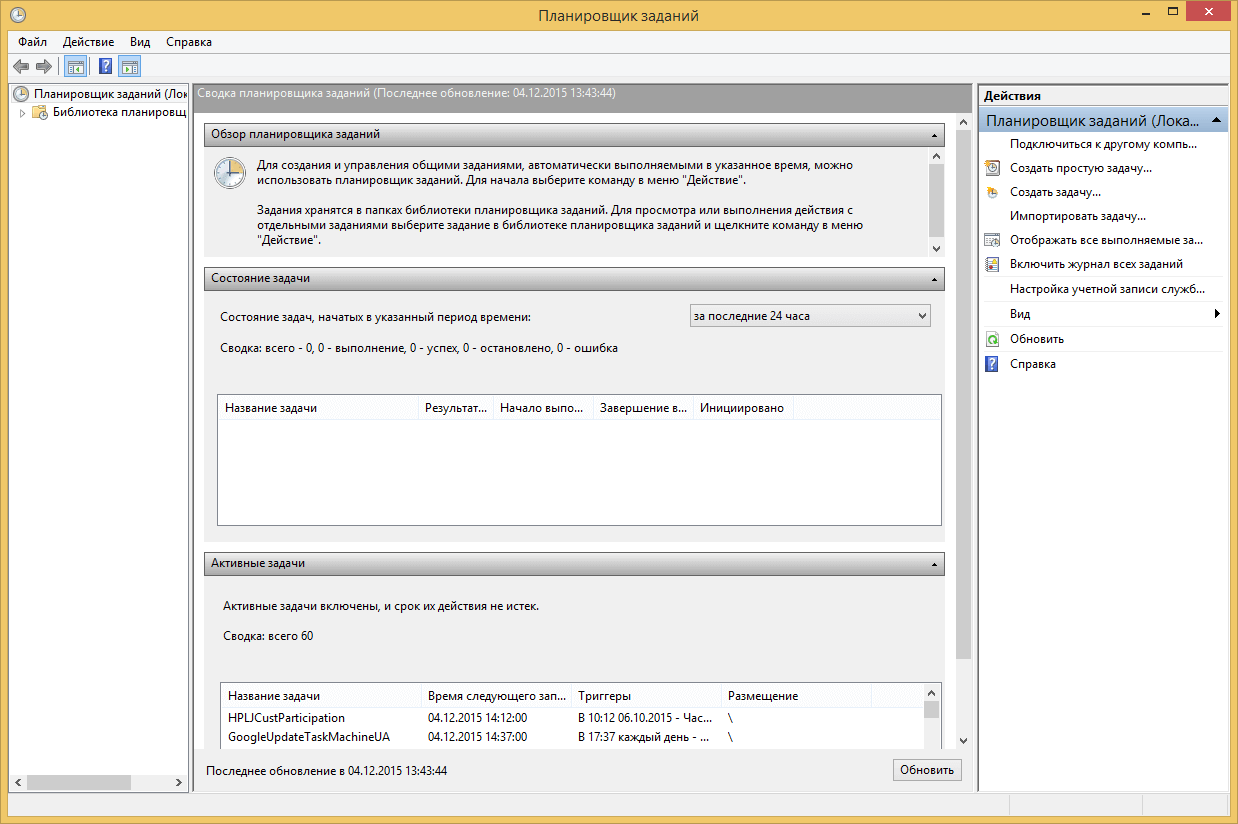Viewport: 1238px width, 824px height.
Task: Click 'Отображать все выполняемые задачи' action
Action: [1105, 240]
